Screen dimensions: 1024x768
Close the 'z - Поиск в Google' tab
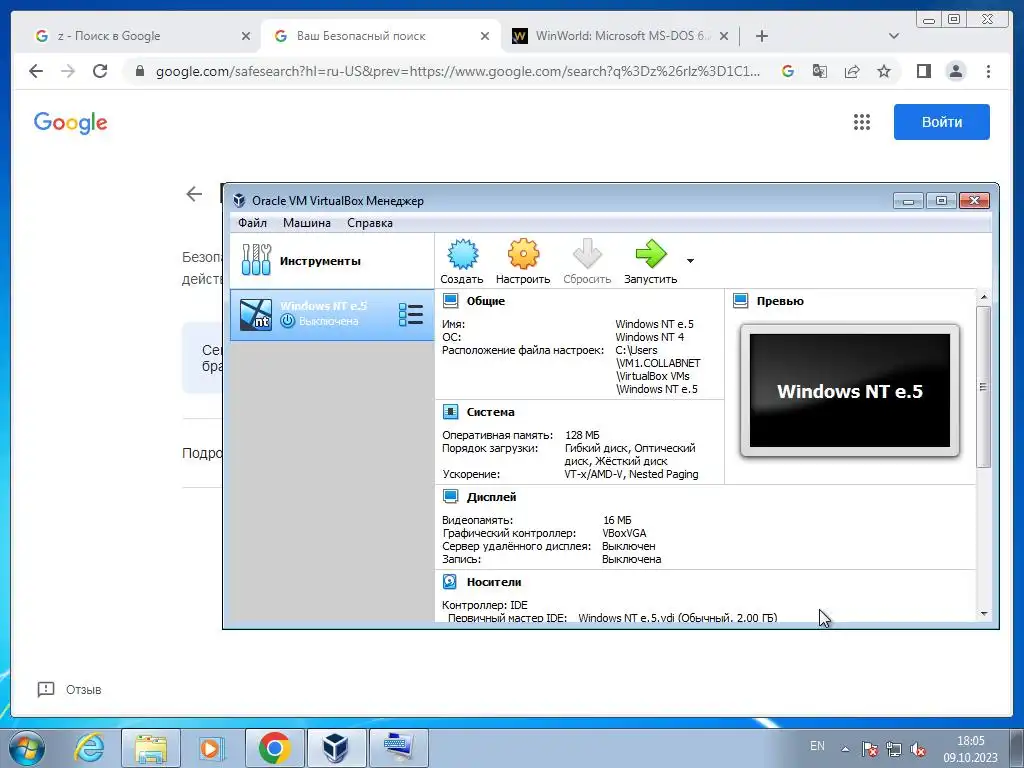coord(246,37)
